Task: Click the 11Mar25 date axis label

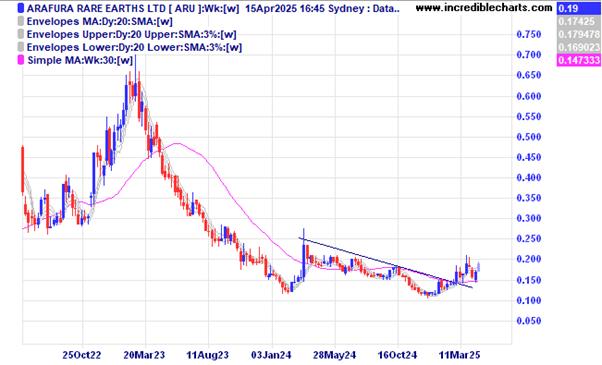Action: pos(460,355)
